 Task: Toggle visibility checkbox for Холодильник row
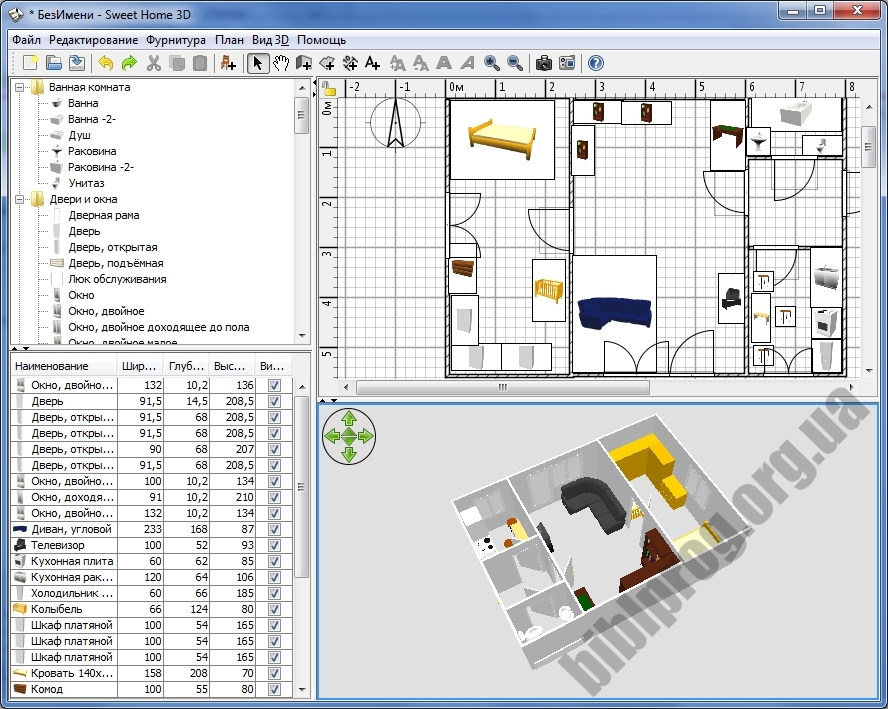274,593
